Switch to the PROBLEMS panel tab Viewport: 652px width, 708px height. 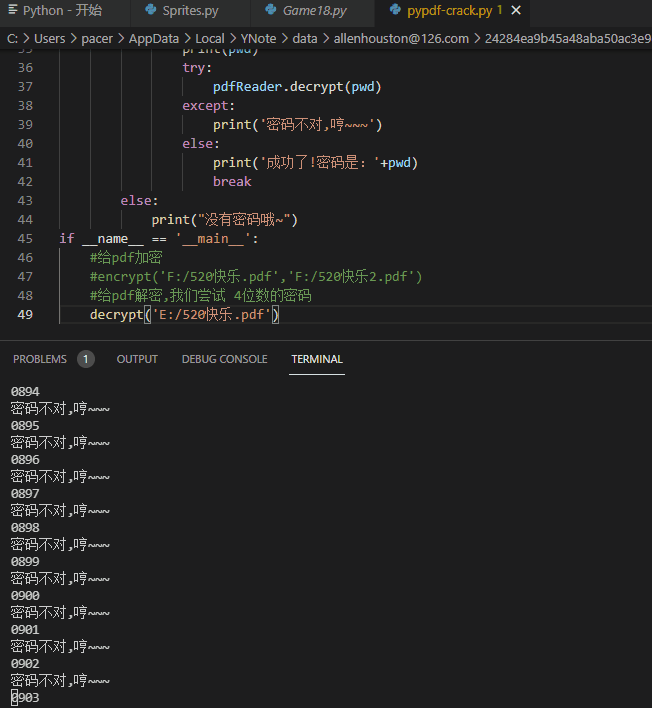point(40,359)
